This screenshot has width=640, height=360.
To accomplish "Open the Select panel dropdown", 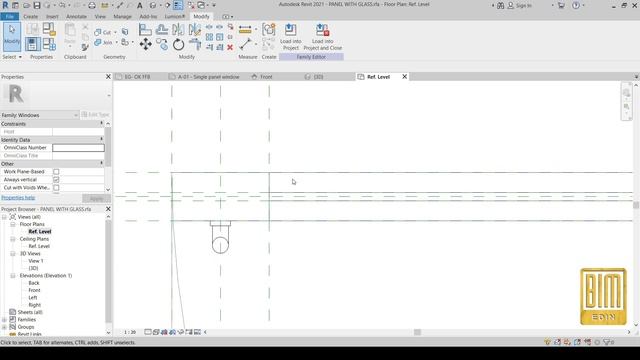I will click(x=12, y=57).
